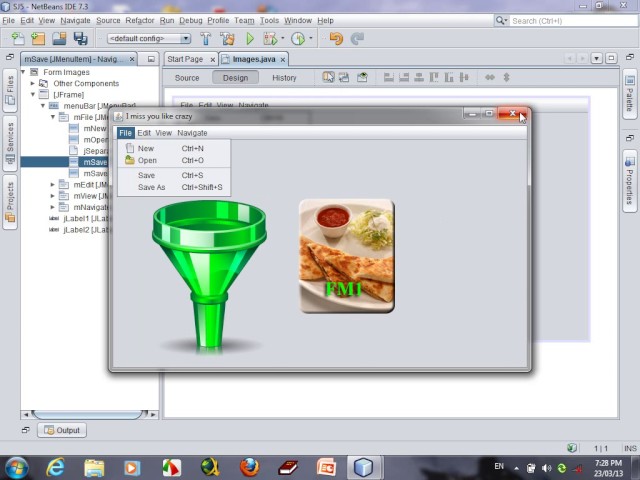Open the editor tabs list dropdown
This screenshot has width=640, height=480.
point(597,58)
